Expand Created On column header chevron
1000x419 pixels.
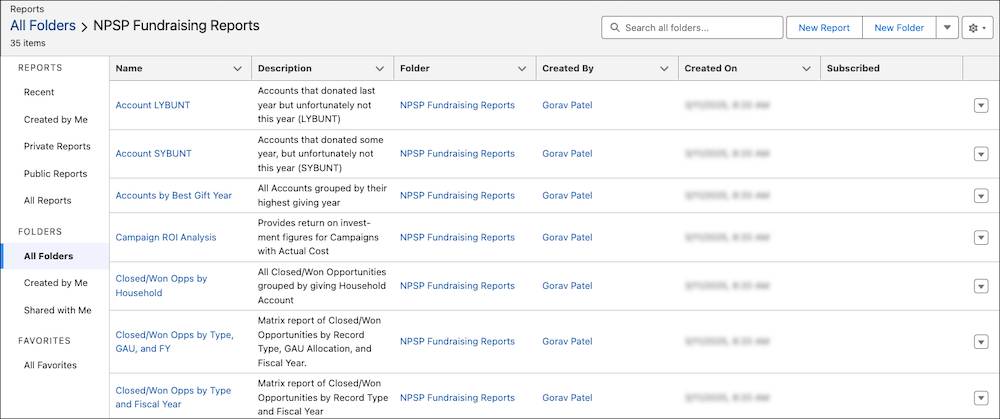(807, 69)
